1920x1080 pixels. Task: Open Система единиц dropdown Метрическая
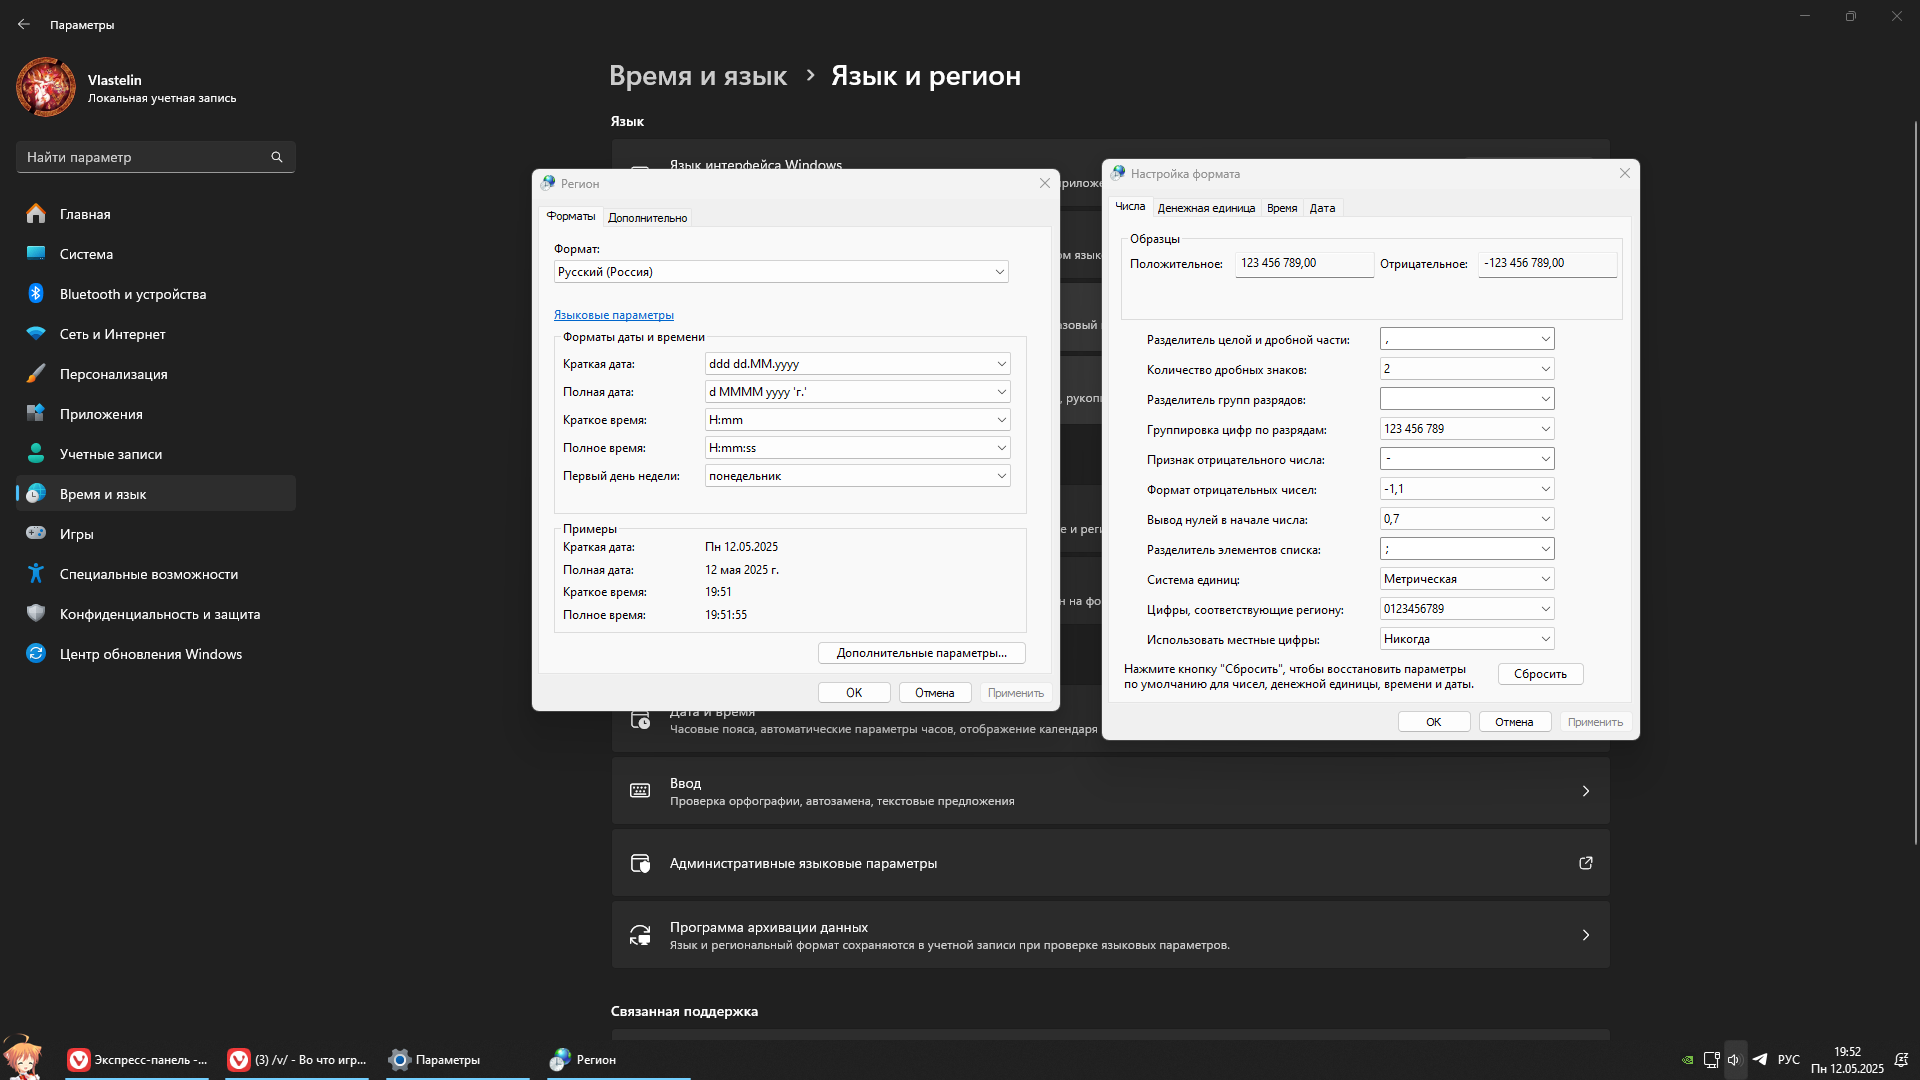click(x=1467, y=579)
